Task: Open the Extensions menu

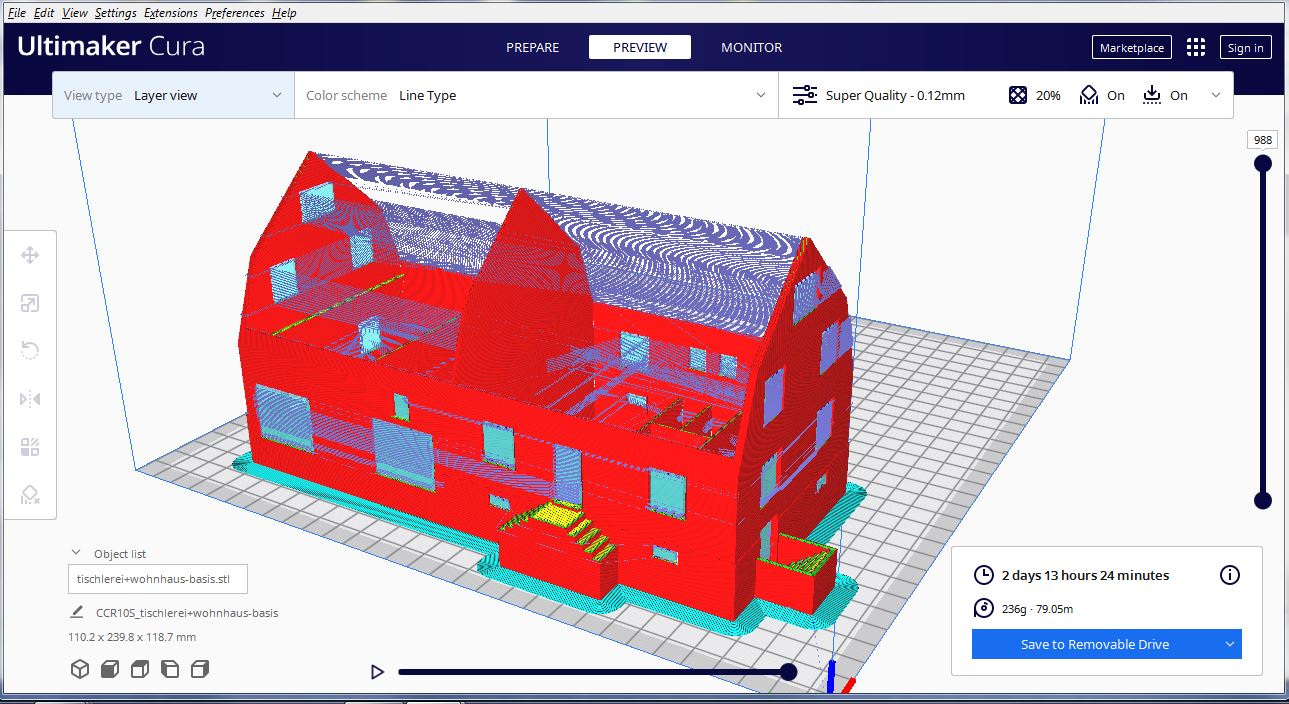Action: [x=171, y=13]
